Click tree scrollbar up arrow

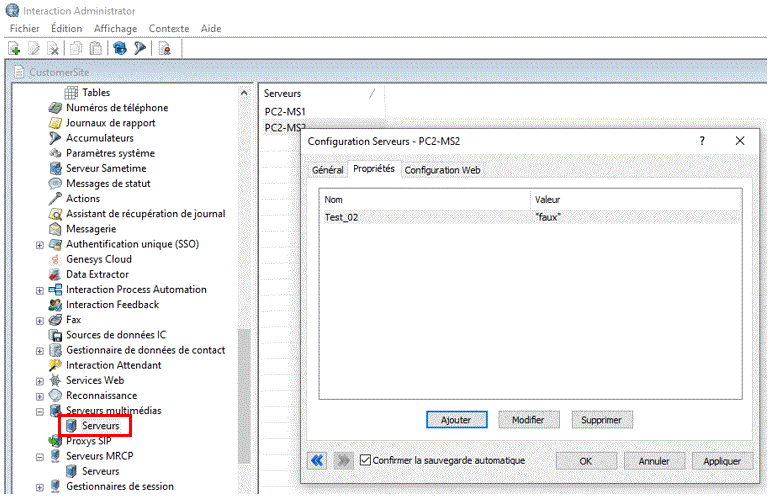(x=244, y=93)
